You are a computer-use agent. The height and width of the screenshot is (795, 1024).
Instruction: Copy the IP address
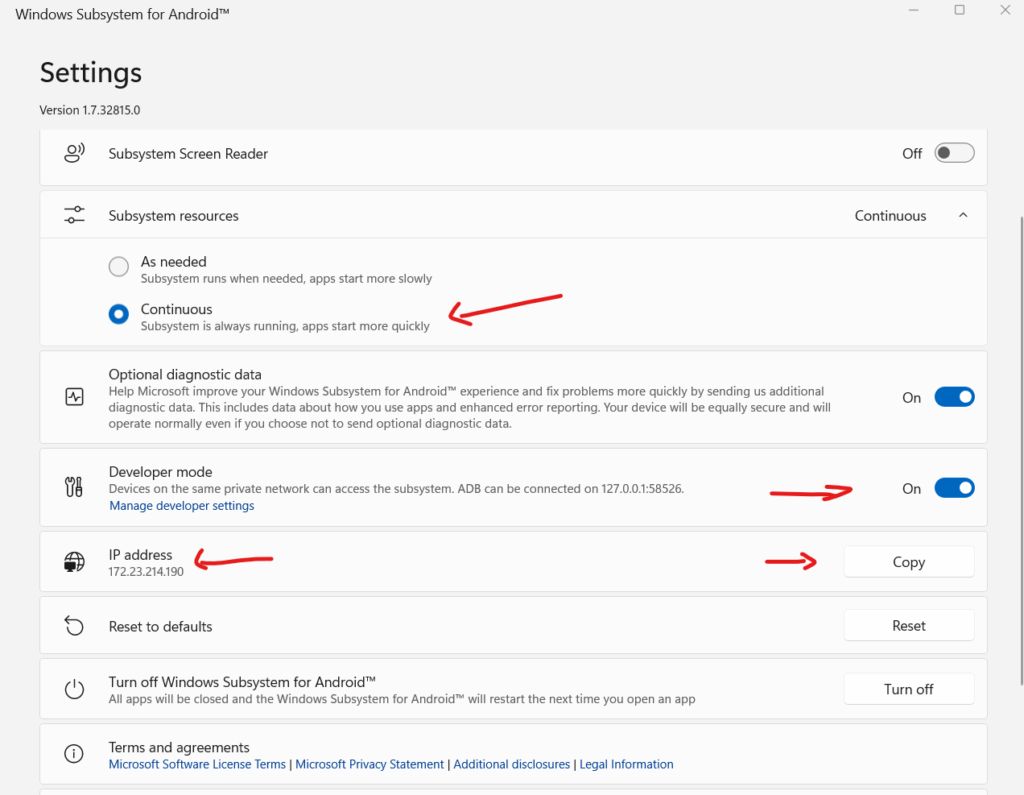pos(908,562)
